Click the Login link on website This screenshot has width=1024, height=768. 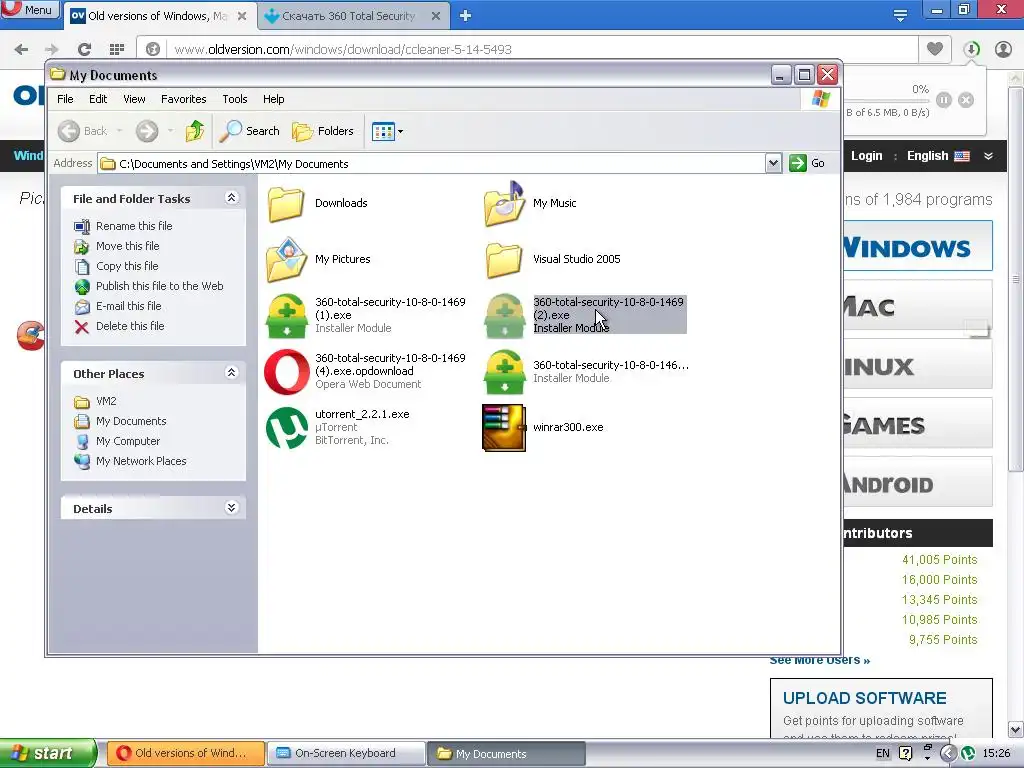point(867,155)
